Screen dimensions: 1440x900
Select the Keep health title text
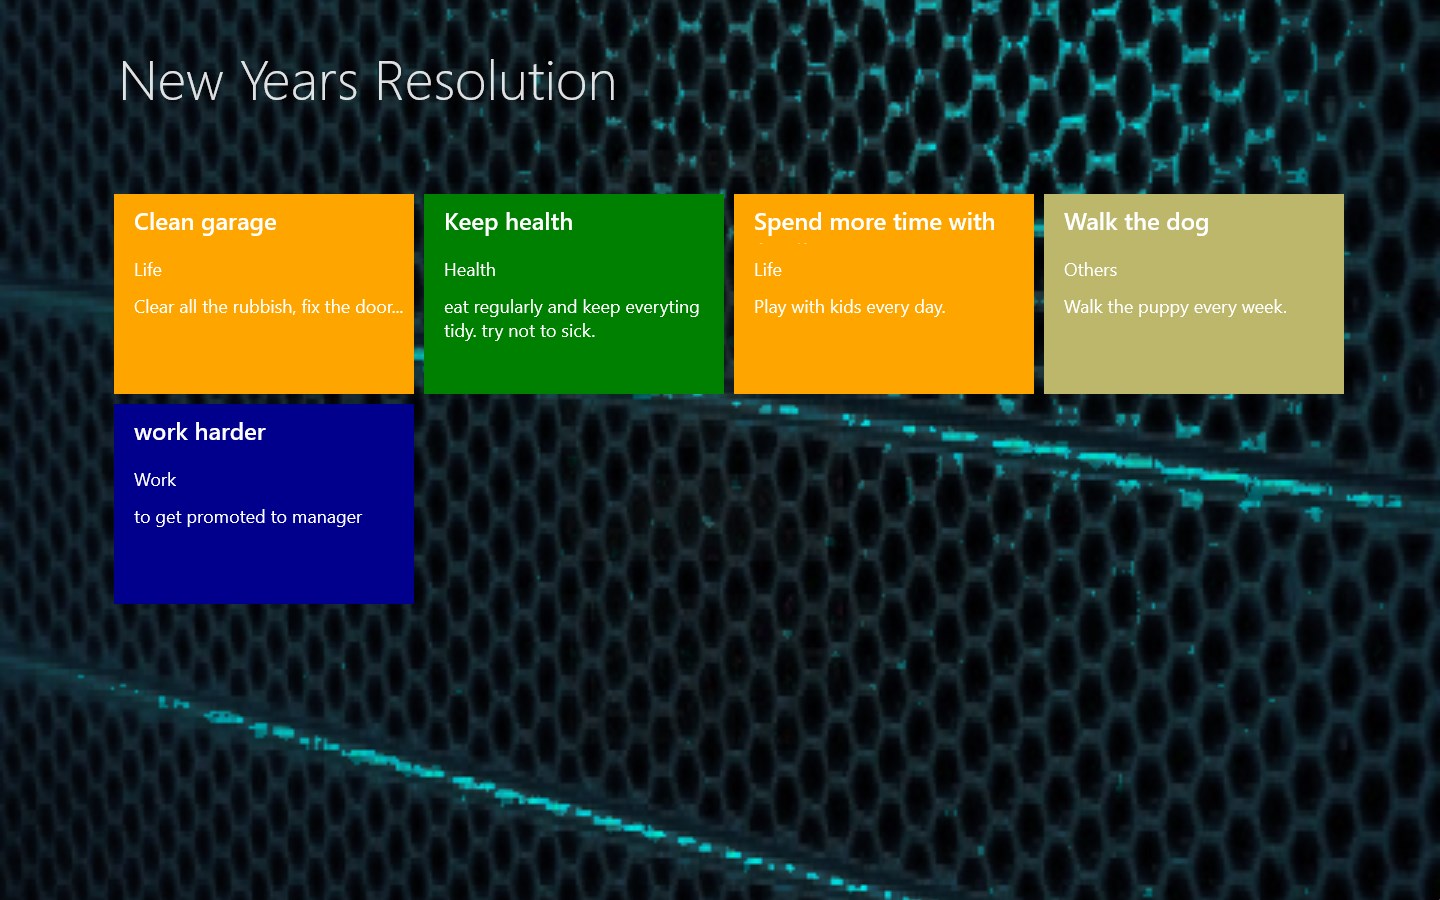[x=508, y=222]
